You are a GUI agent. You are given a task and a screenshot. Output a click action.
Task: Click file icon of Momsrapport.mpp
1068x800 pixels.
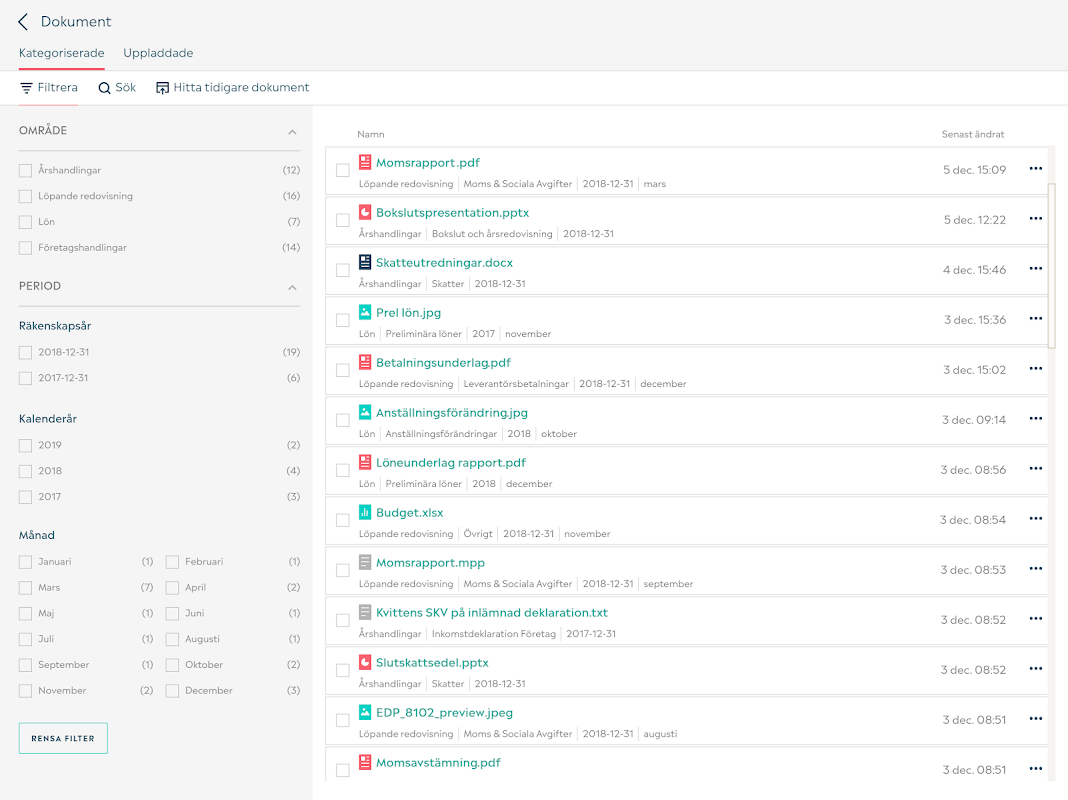coord(365,562)
